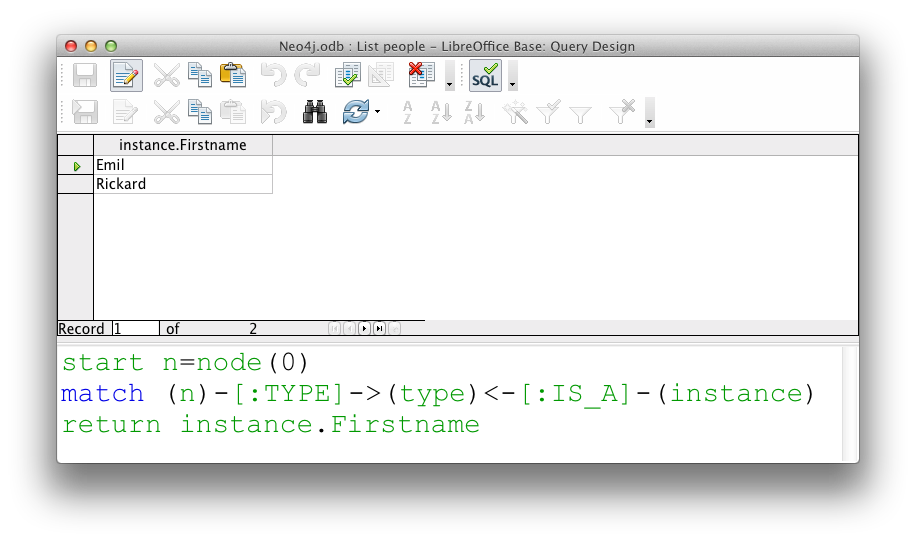Click '[:IS_A]' in the query text
916x542 pixels.
point(575,394)
